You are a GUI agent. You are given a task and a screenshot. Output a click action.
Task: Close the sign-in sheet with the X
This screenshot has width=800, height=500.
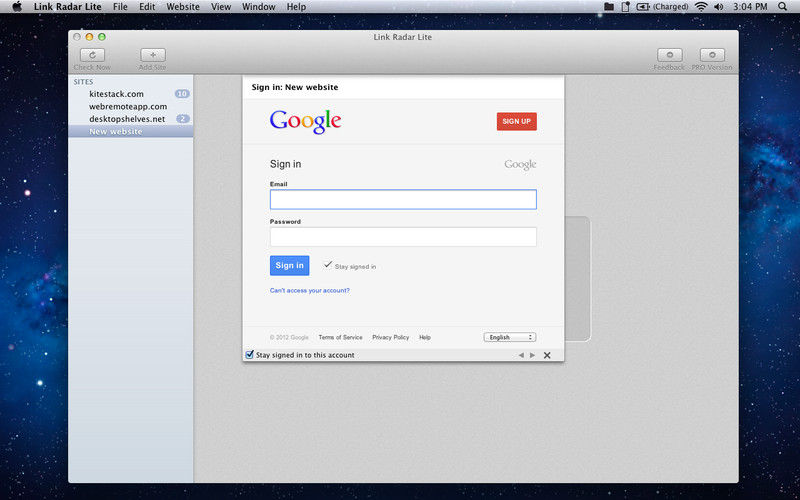547,355
